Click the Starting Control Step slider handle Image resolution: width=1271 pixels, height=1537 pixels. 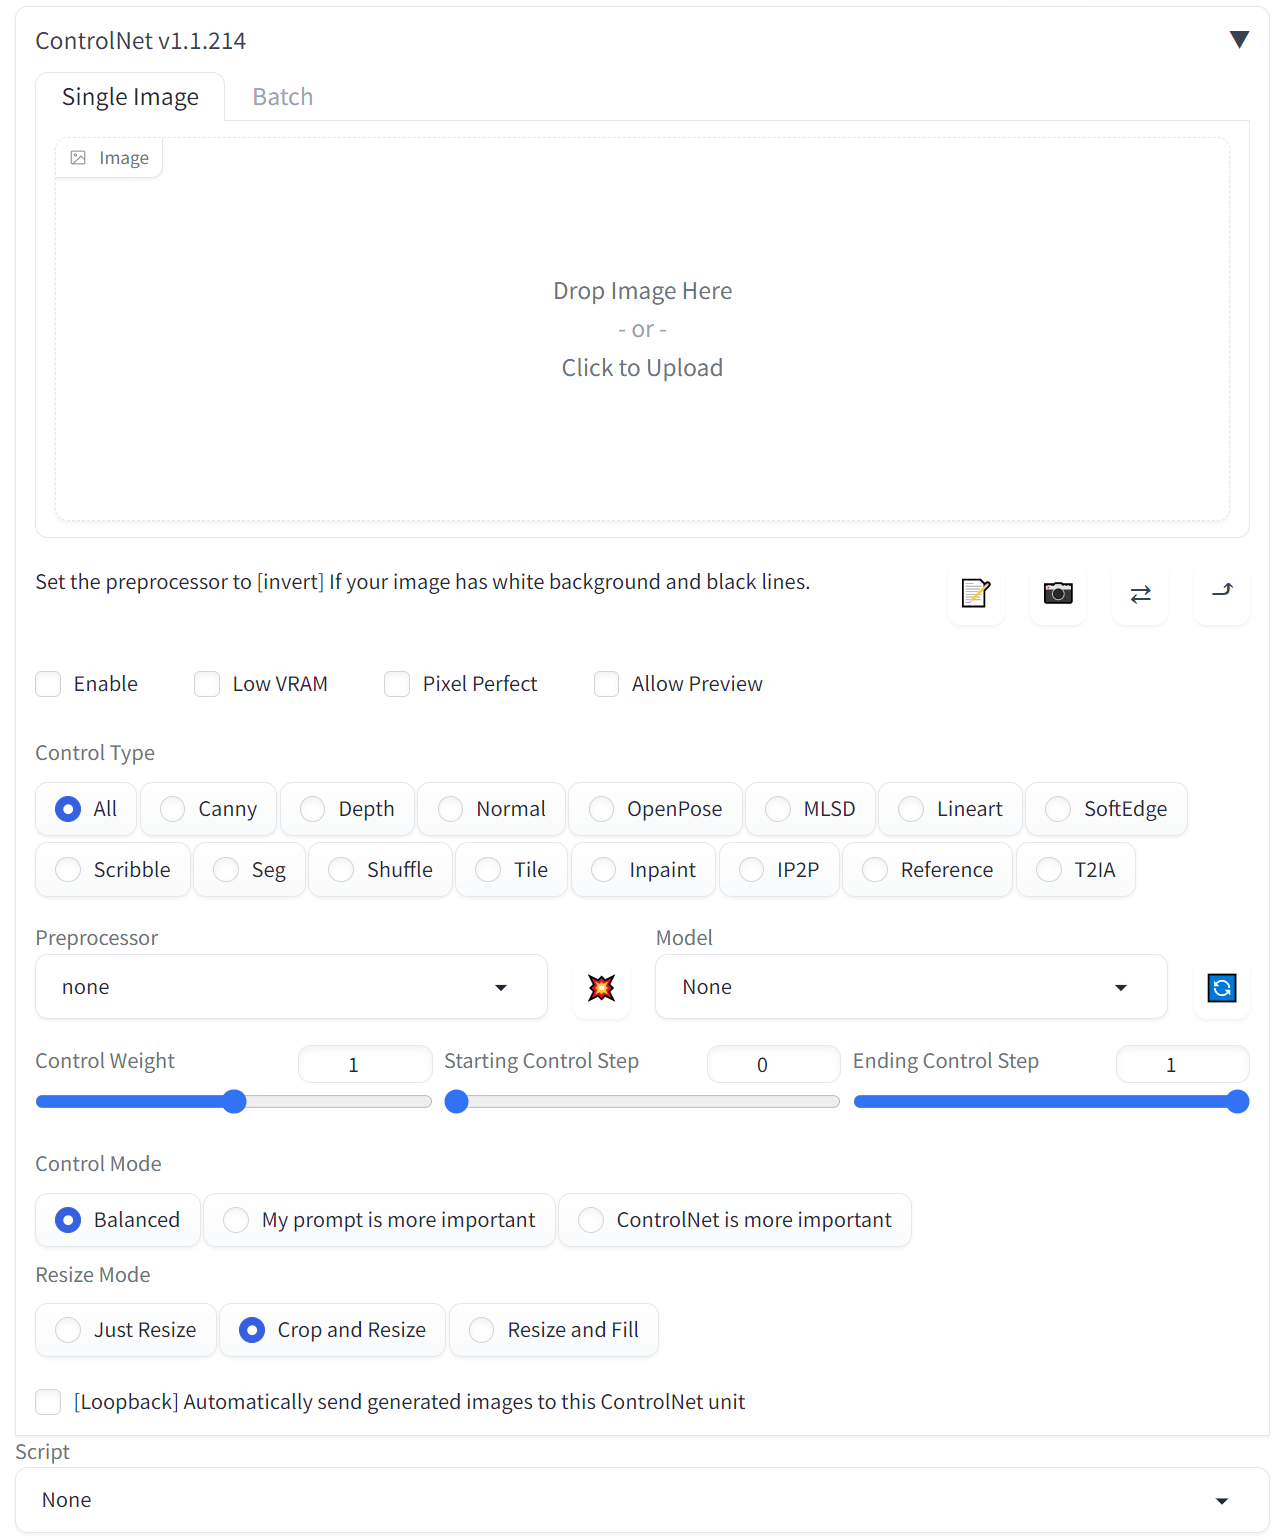tap(456, 1102)
